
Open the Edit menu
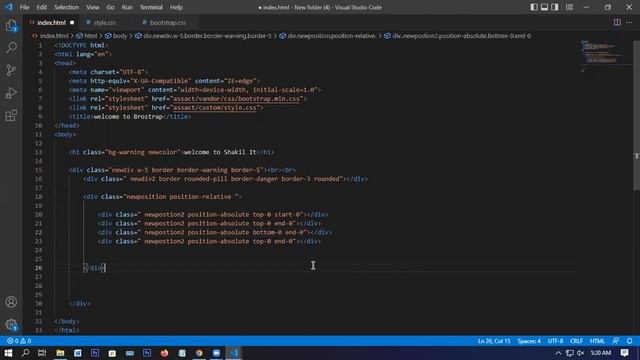tap(41, 7)
